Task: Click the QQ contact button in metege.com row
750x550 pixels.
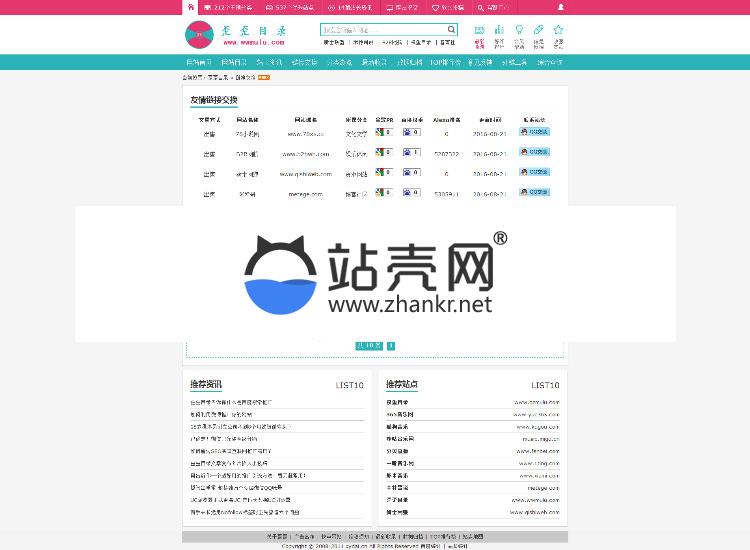Action: [x=534, y=192]
